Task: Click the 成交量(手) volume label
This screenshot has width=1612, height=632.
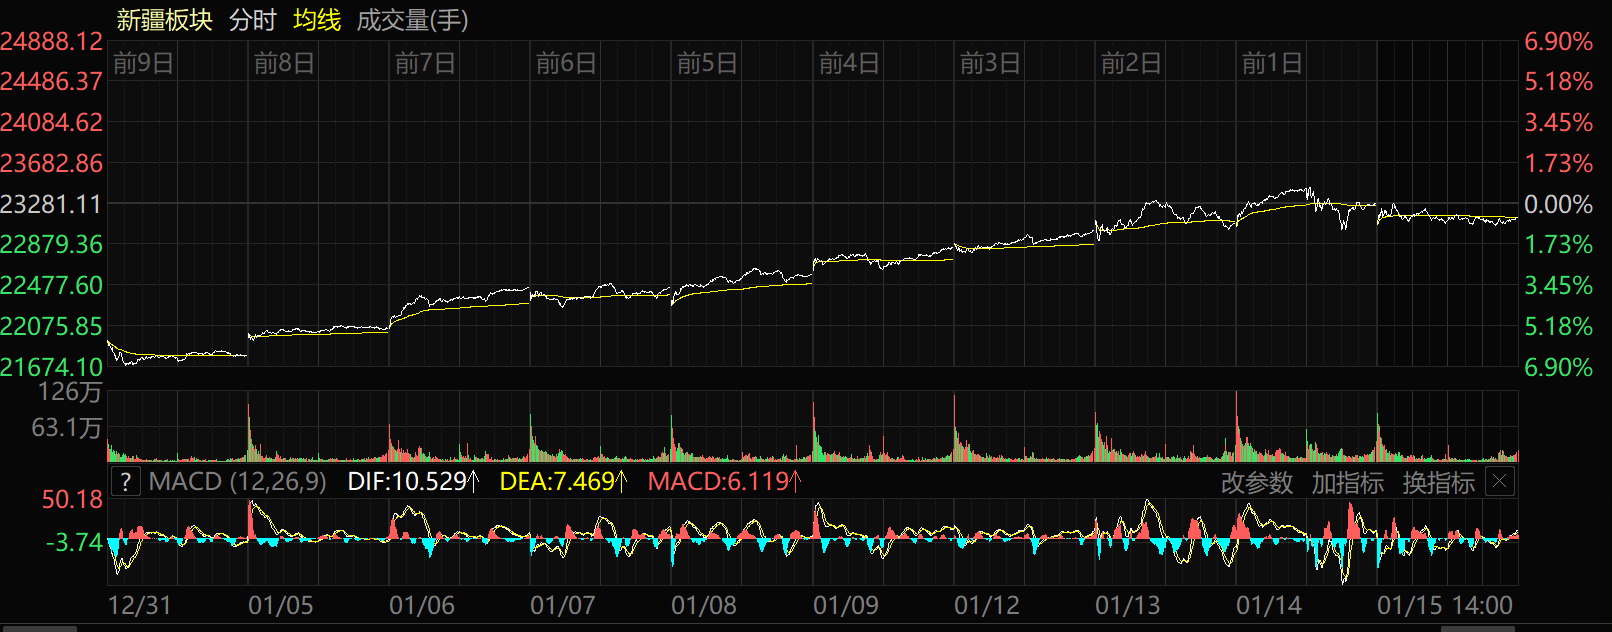Action: tap(412, 20)
